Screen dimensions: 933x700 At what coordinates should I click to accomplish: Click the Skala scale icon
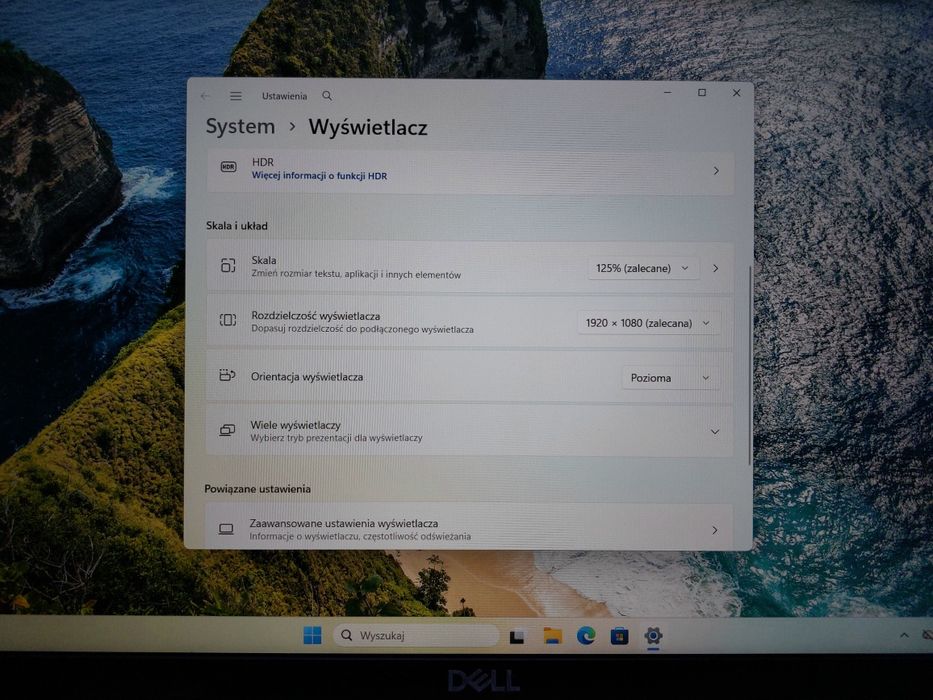coord(228,265)
